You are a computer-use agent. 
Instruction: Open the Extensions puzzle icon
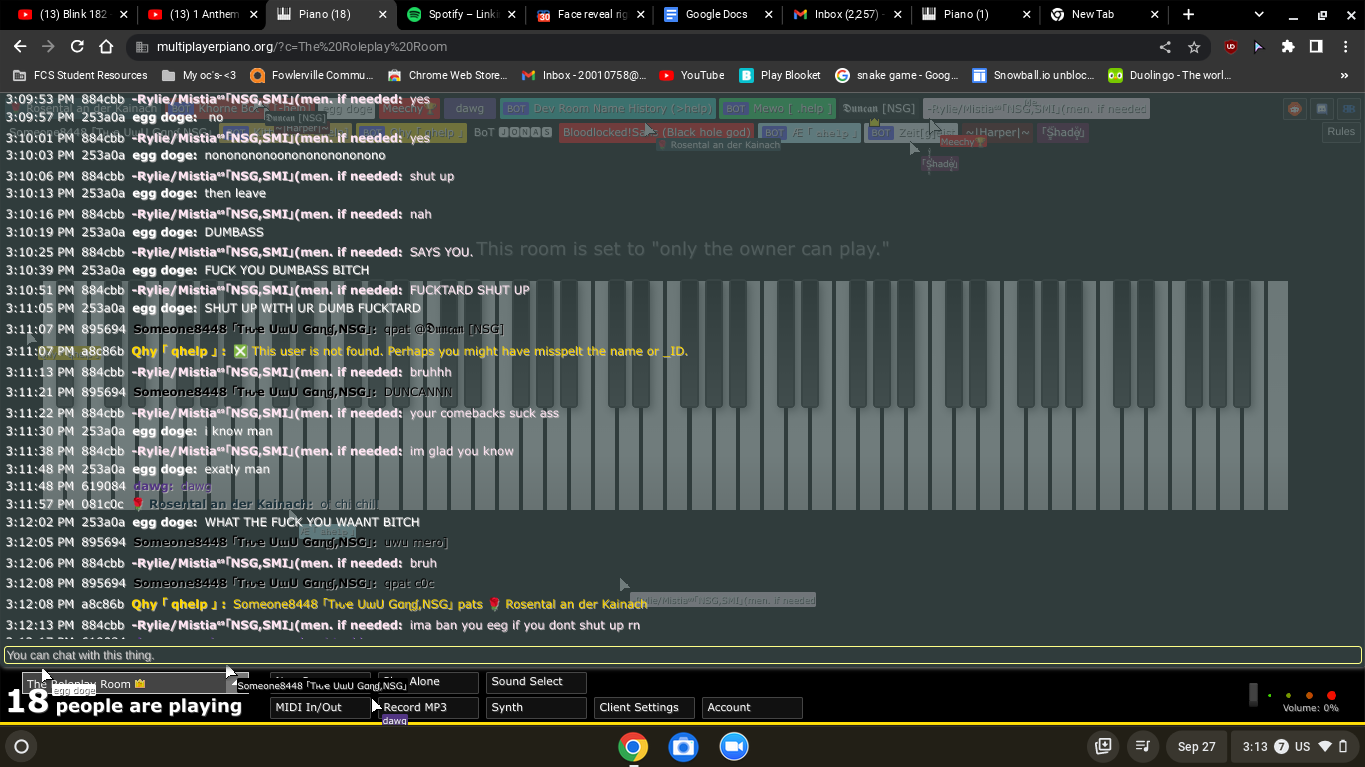[x=1288, y=47]
